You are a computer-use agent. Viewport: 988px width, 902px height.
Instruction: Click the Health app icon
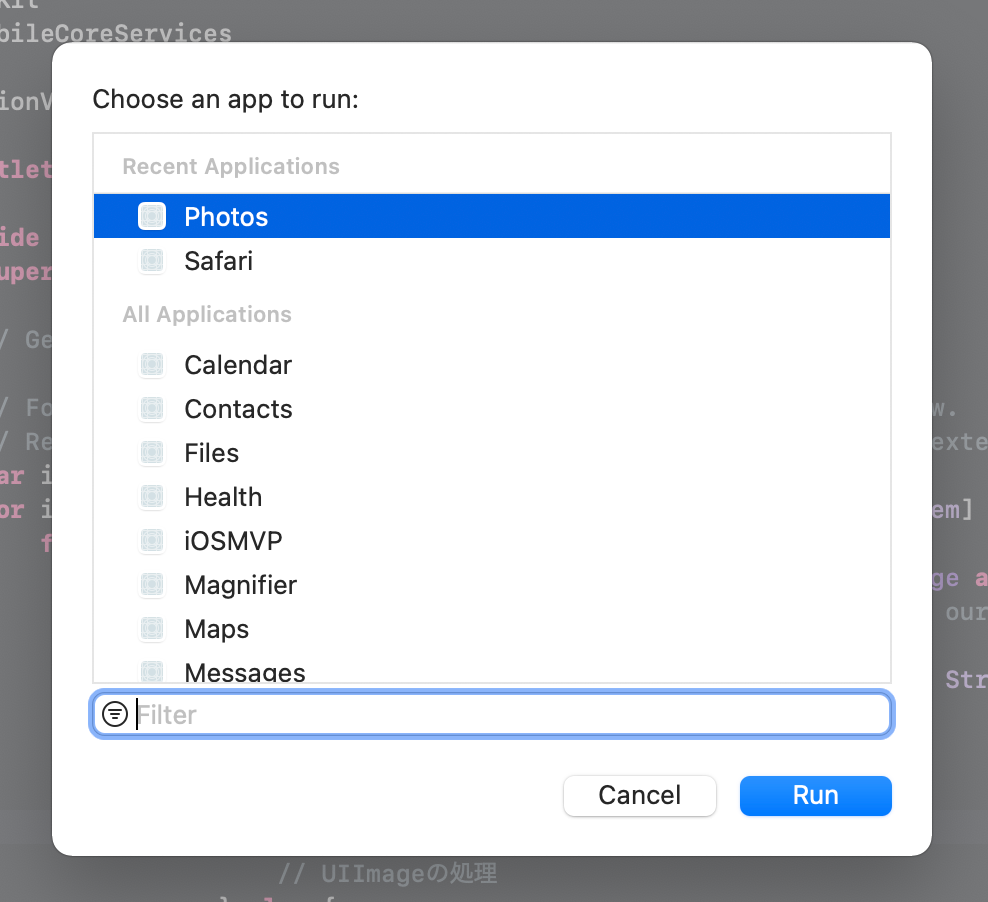(x=152, y=496)
